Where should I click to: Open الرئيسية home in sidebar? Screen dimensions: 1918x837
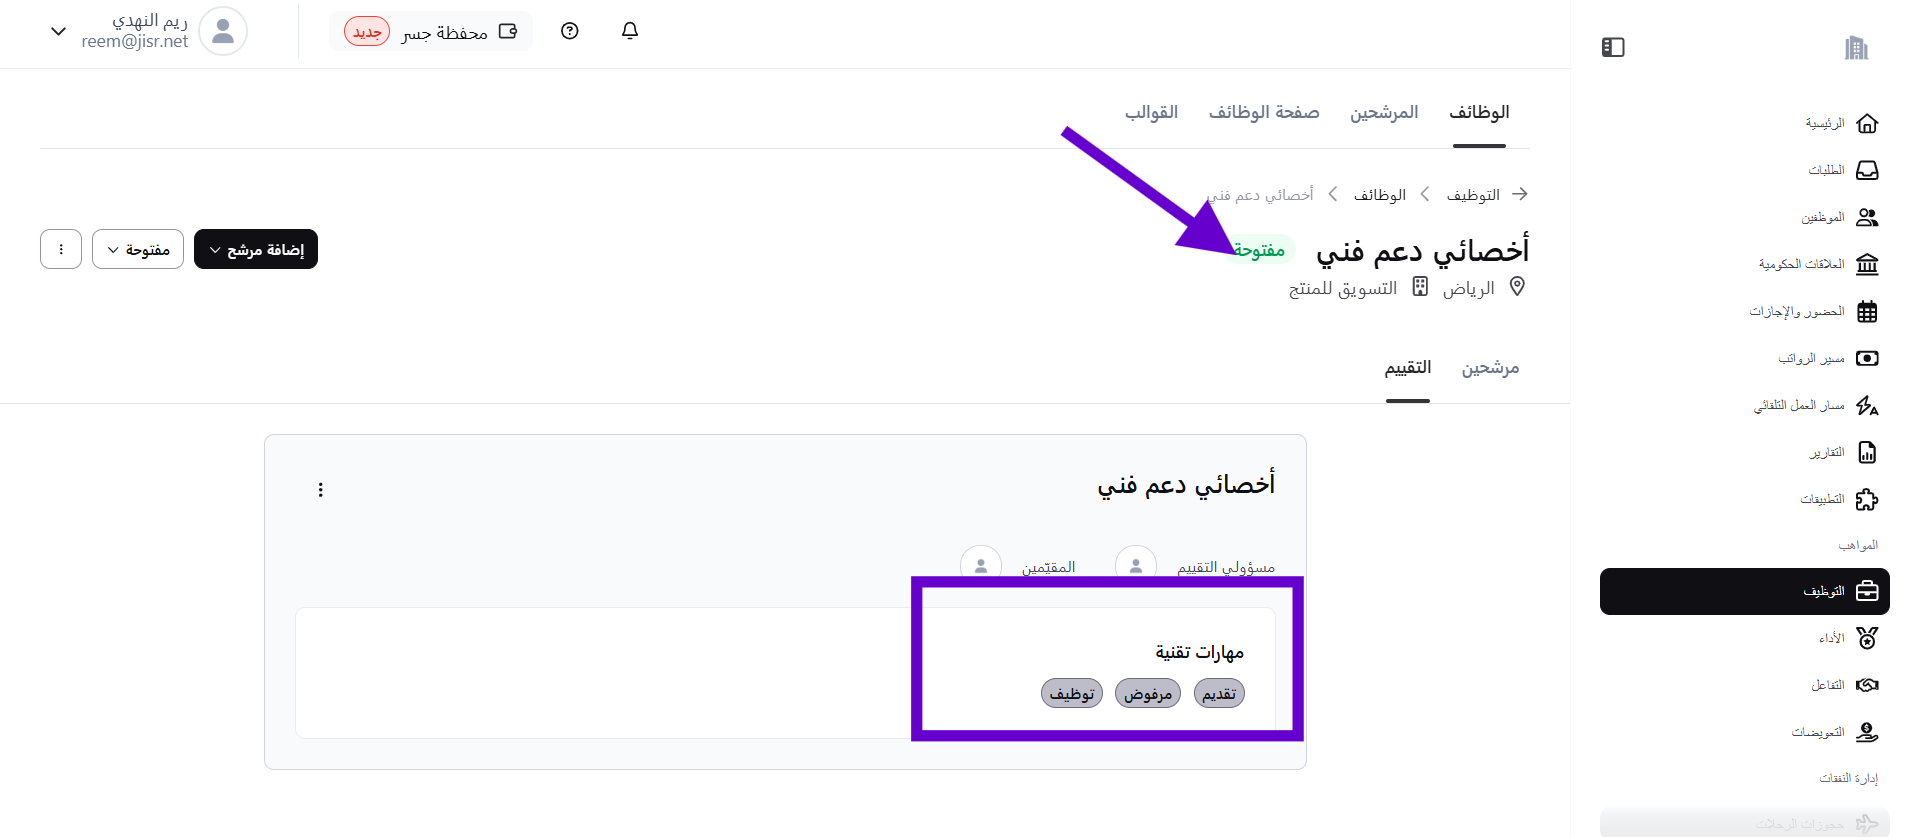[1840, 123]
